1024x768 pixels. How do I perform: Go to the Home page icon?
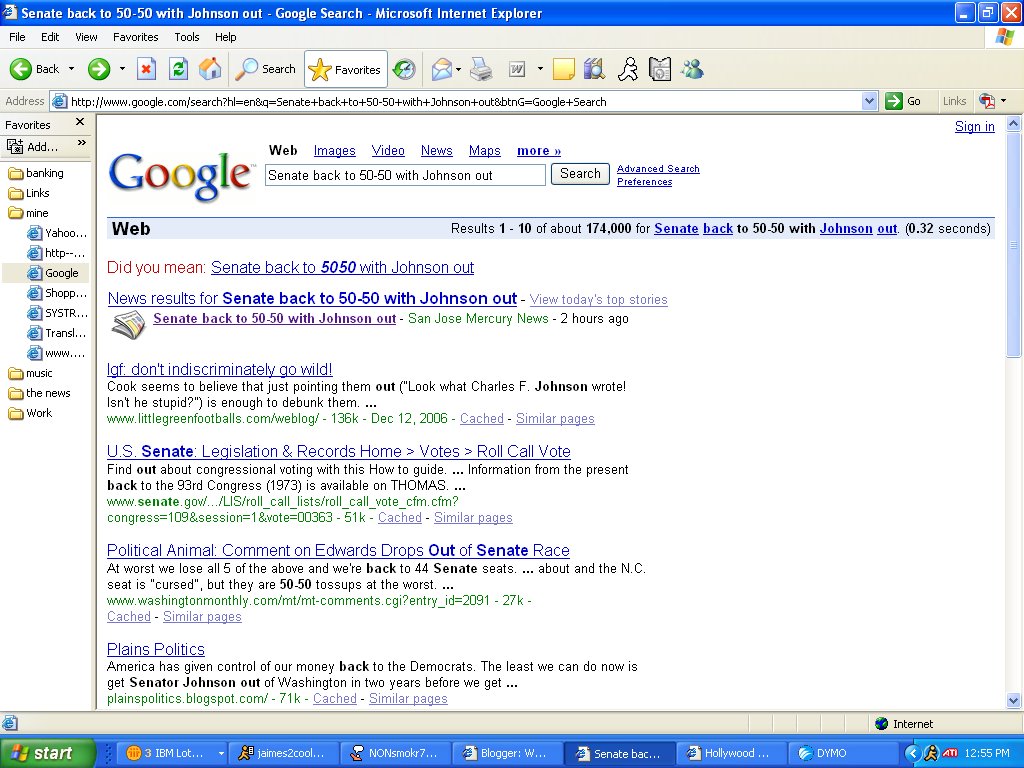coord(210,69)
